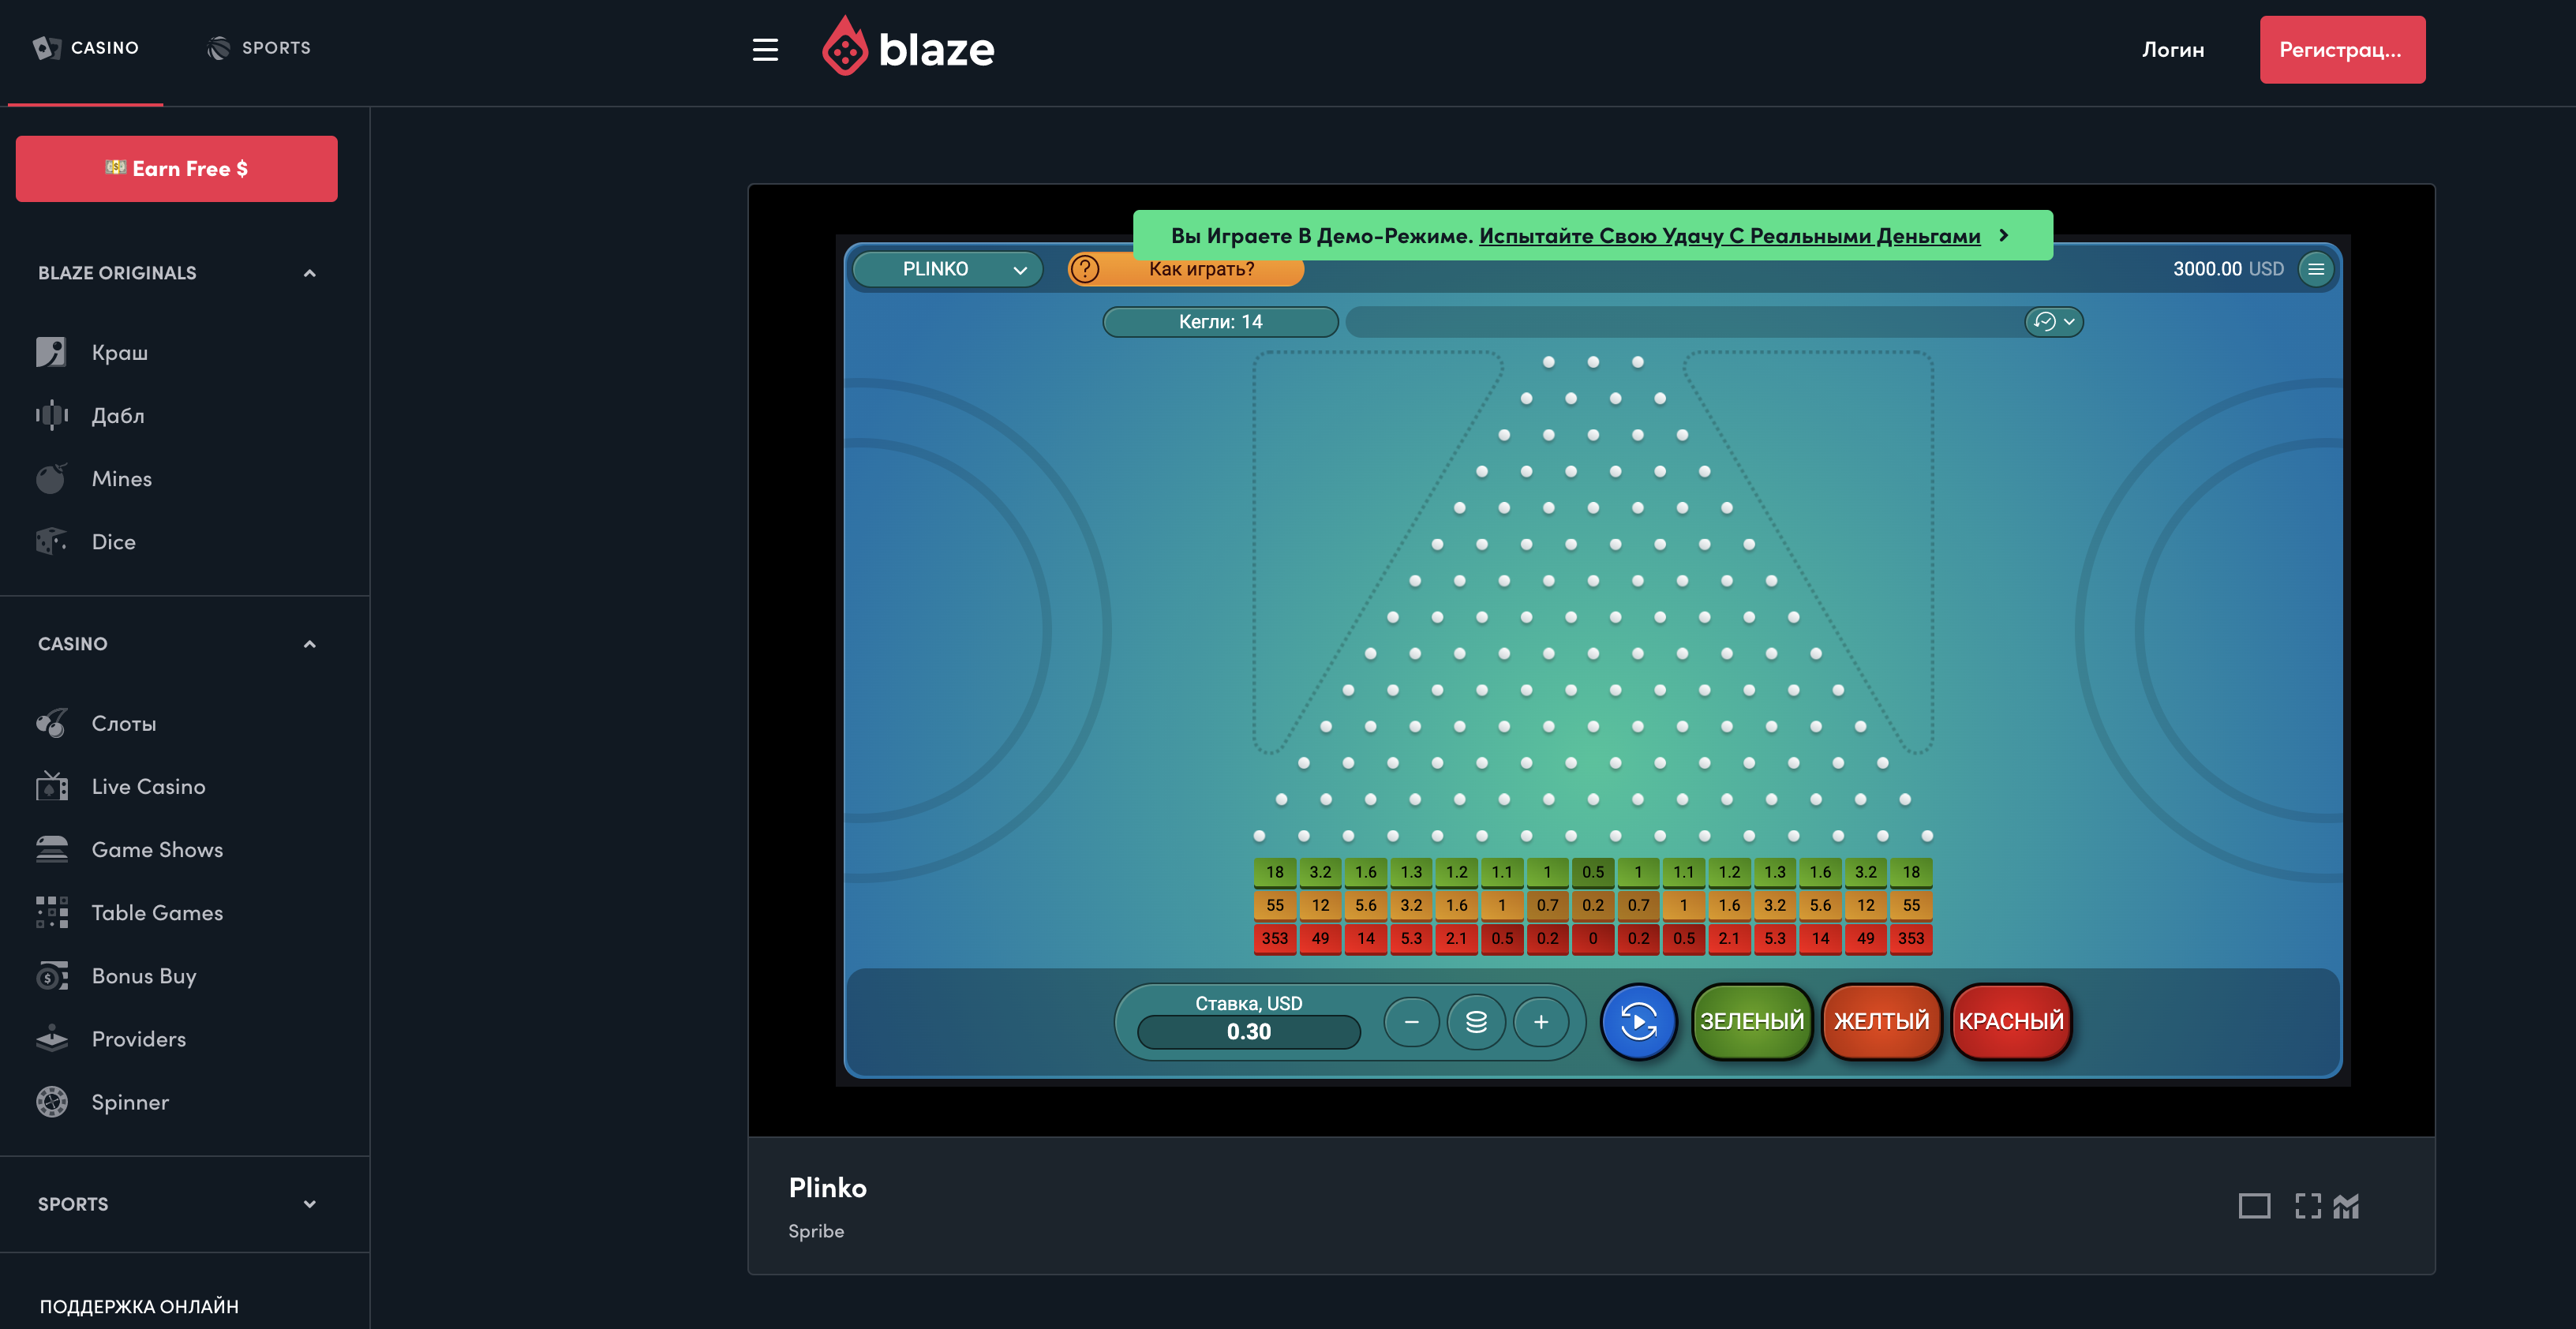Viewport: 2576px width, 1329px height.
Task: Enter fullscreen mode with the brackets icon
Action: (2307, 1206)
